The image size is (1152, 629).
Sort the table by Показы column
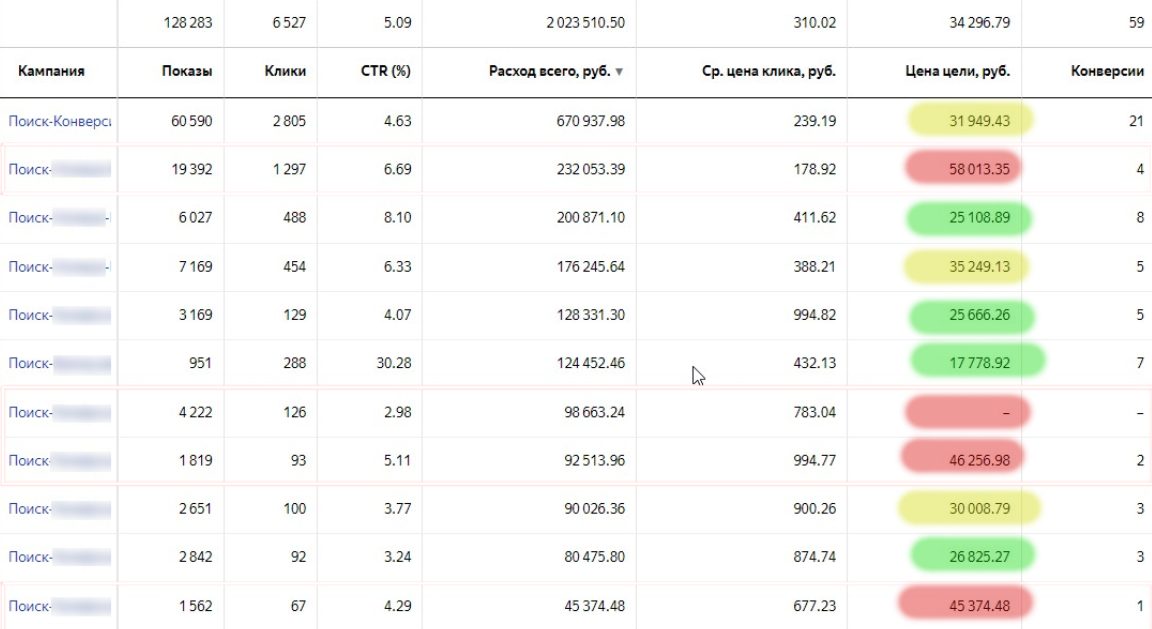tap(186, 71)
